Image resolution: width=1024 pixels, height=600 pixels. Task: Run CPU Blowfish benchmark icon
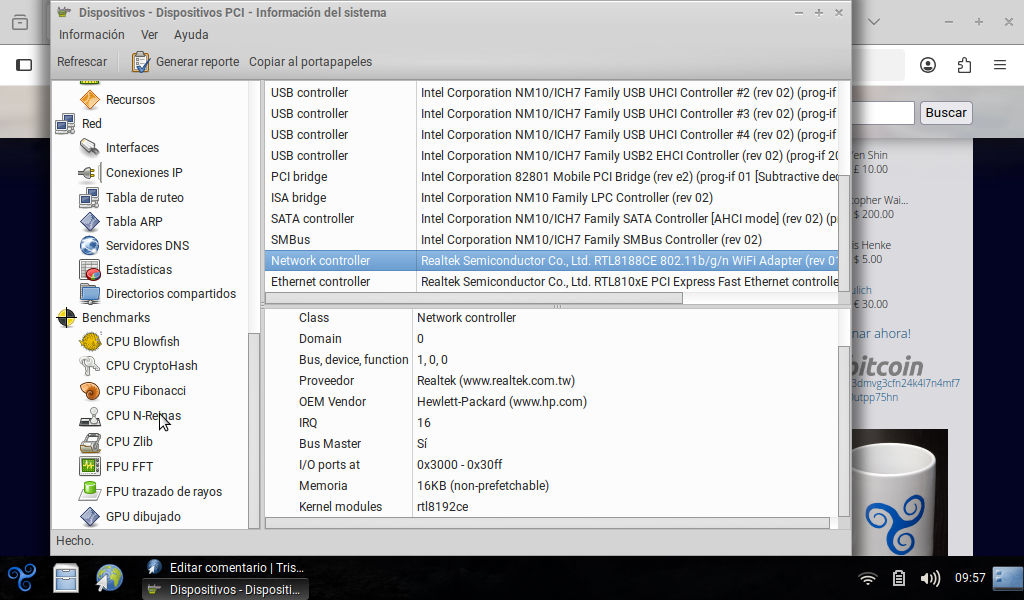click(89, 341)
